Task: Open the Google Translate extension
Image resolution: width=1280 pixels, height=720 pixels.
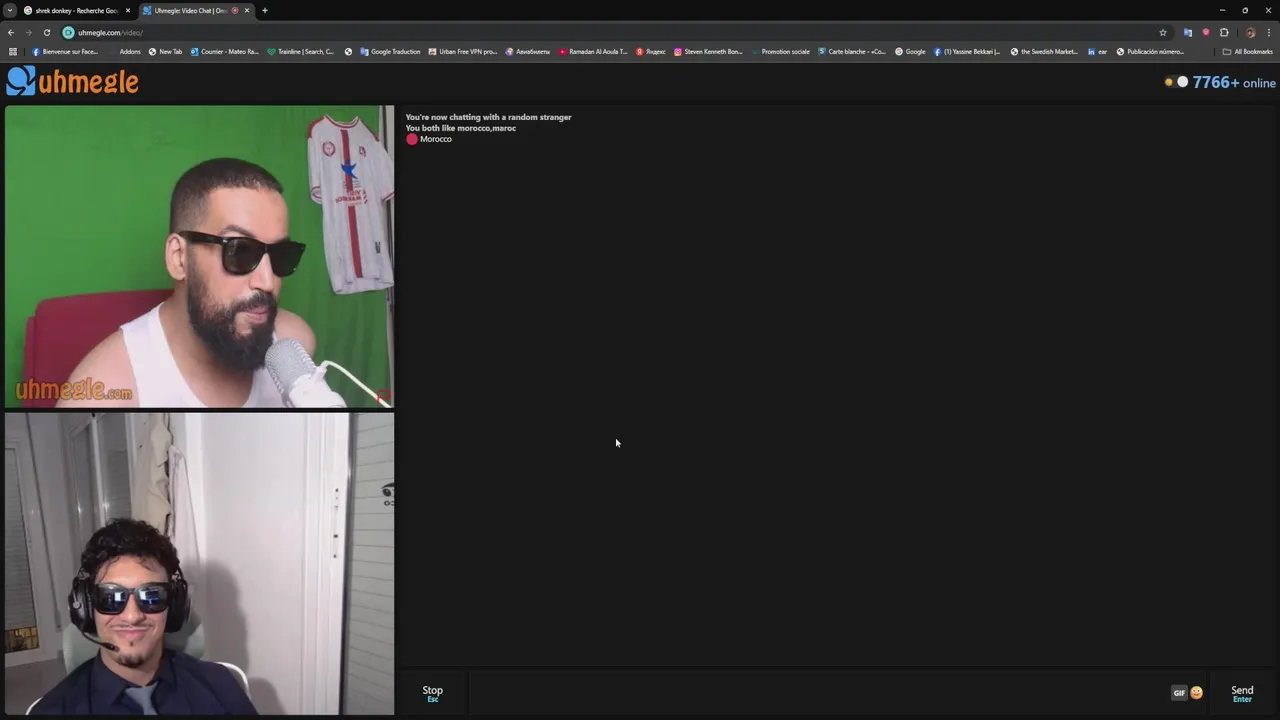Action: [1188, 32]
